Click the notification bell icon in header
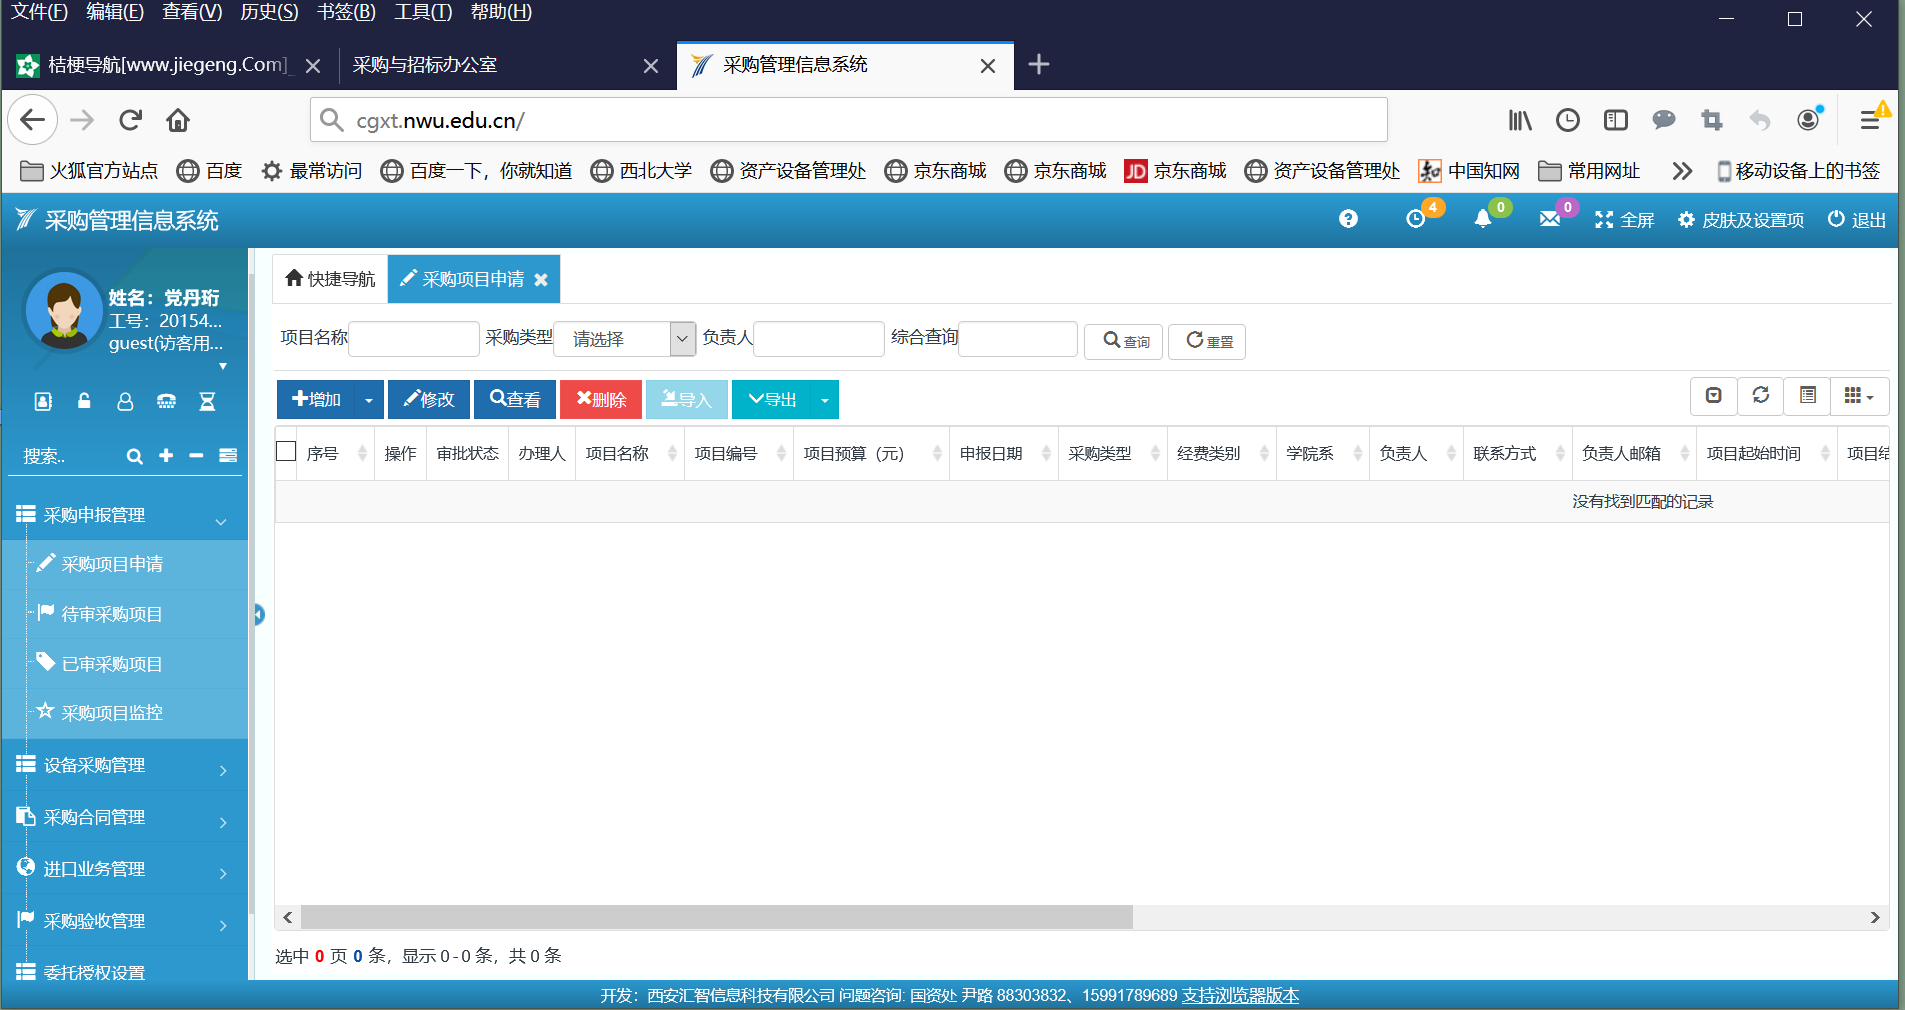This screenshot has height=1010, width=1905. (x=1482, y=219)
